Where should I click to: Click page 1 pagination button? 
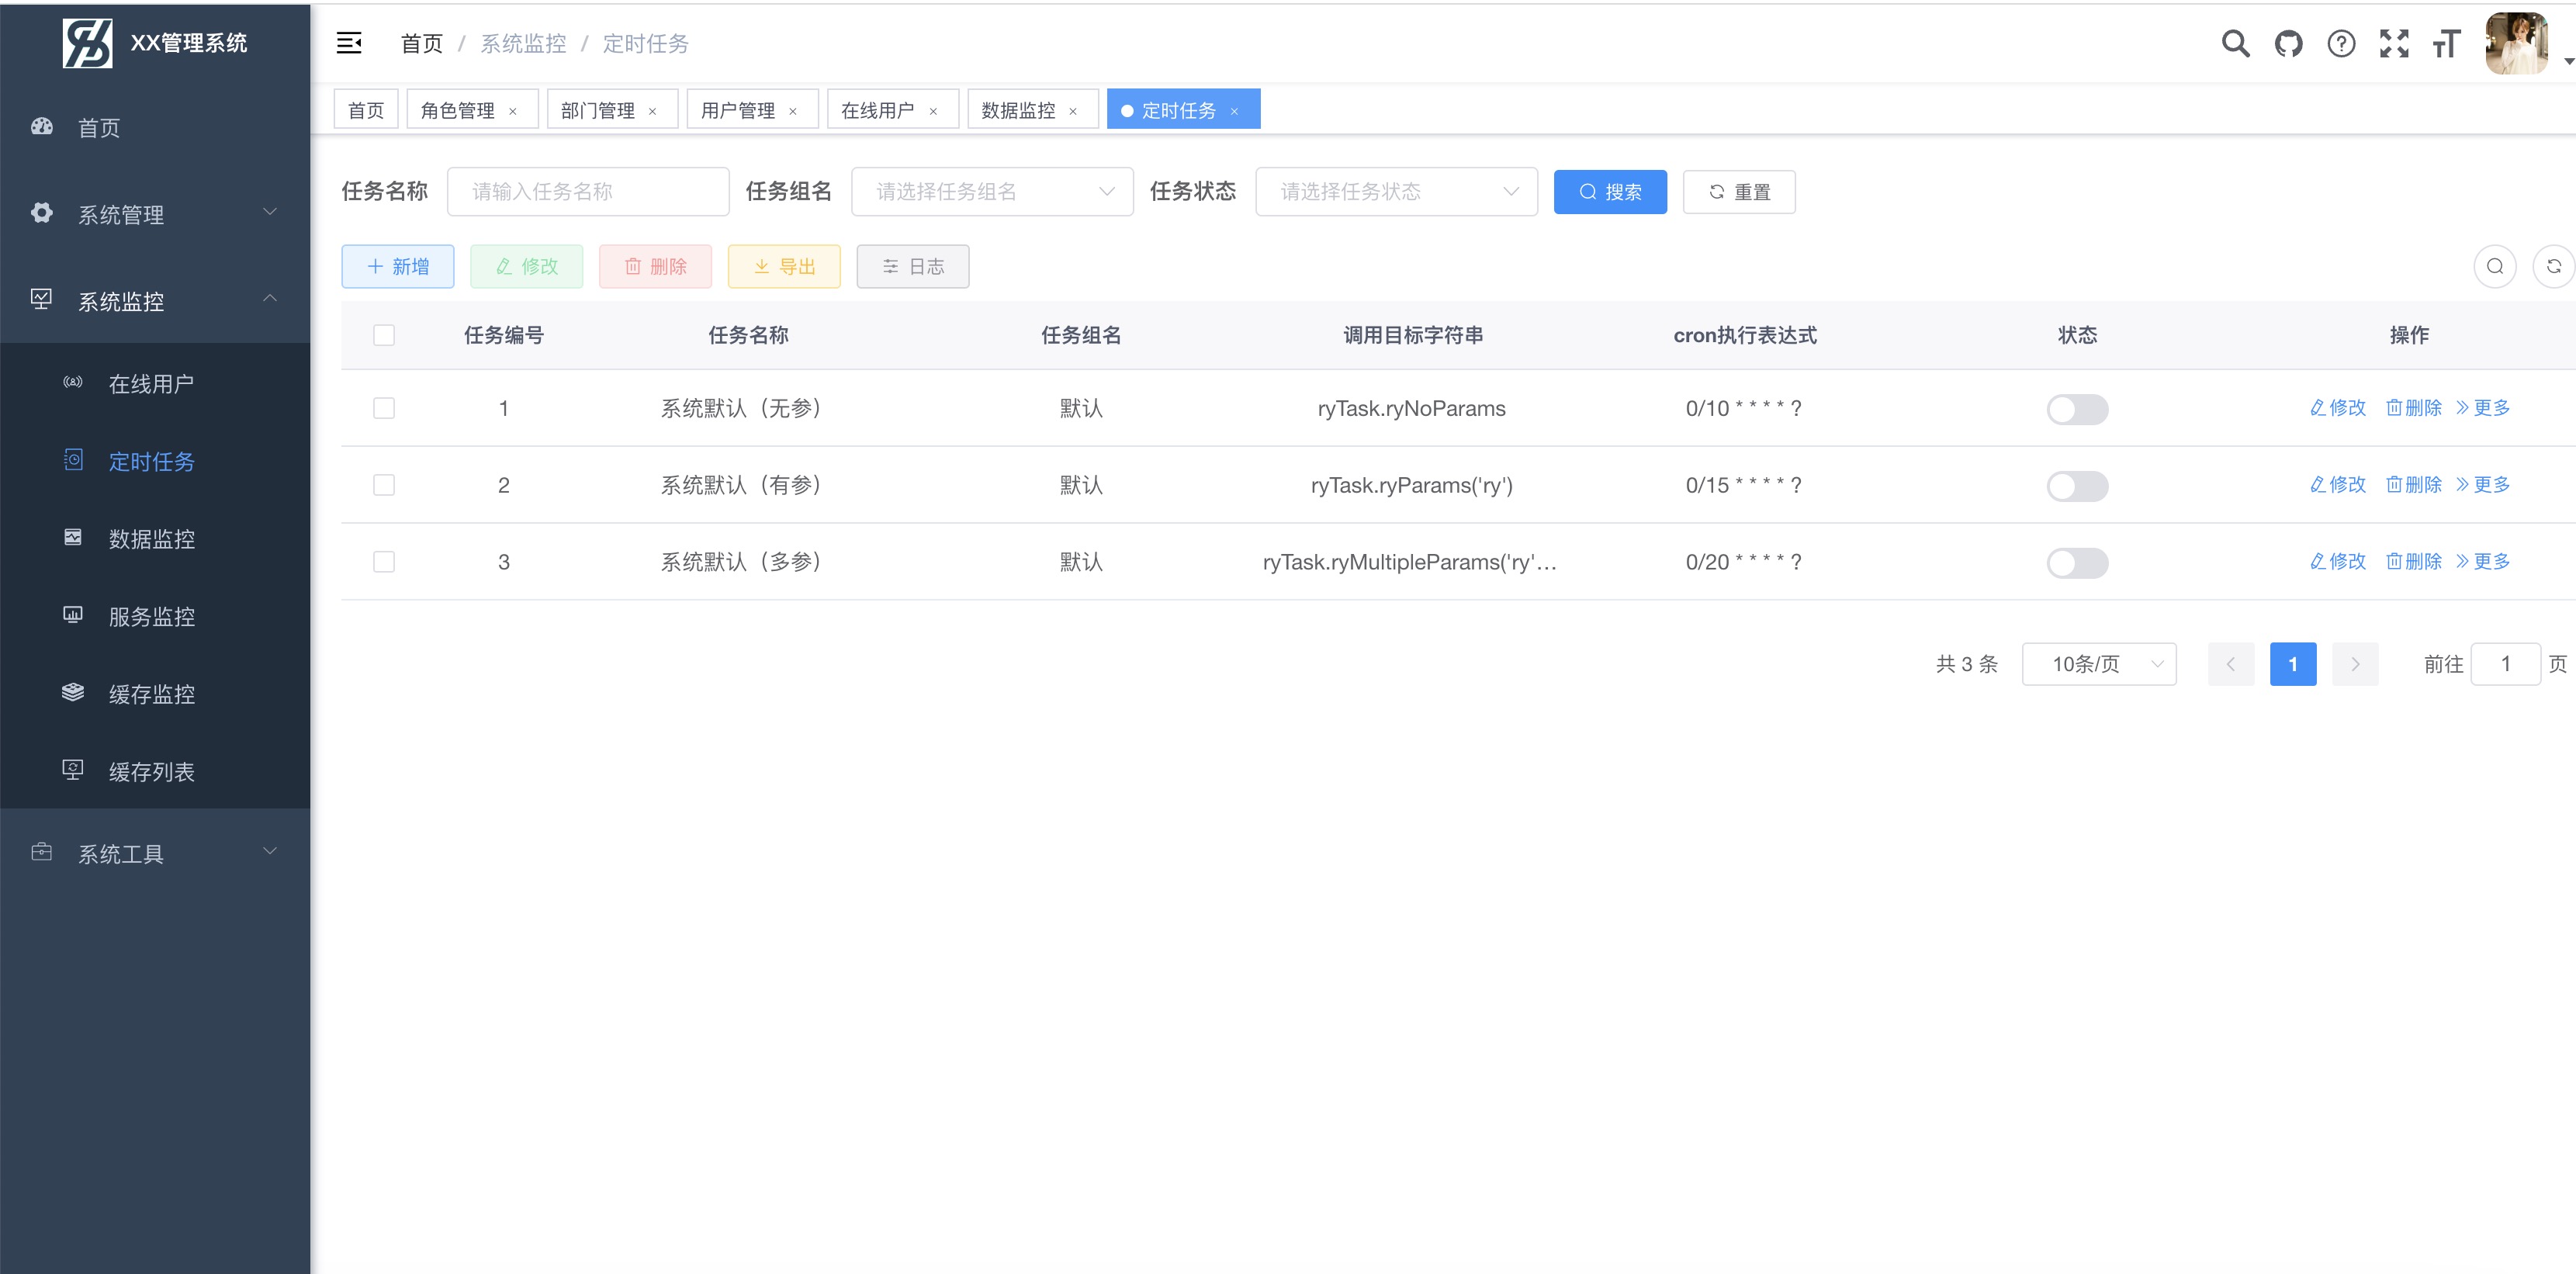[x=2293, y=664]
